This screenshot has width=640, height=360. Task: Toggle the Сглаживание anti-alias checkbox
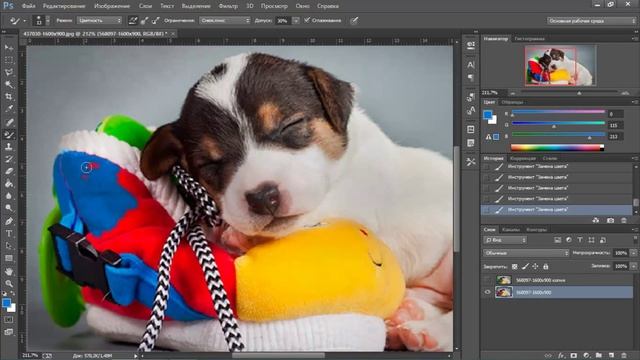click(x=307, y=20)
